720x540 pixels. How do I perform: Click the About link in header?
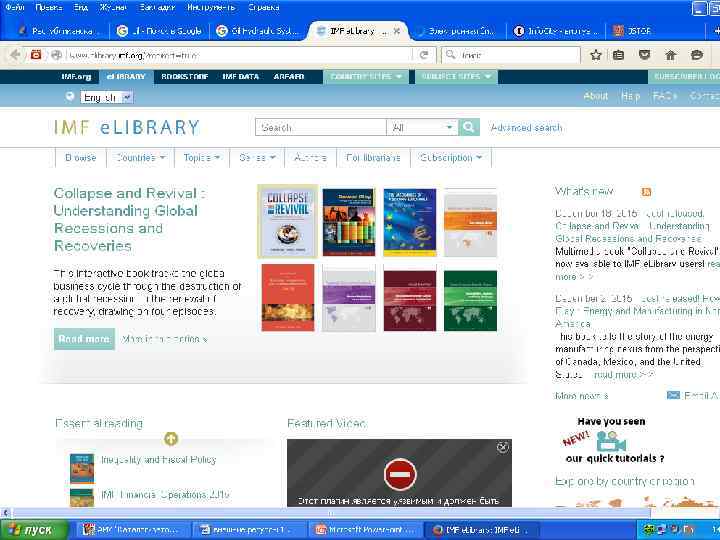(596, 96)
